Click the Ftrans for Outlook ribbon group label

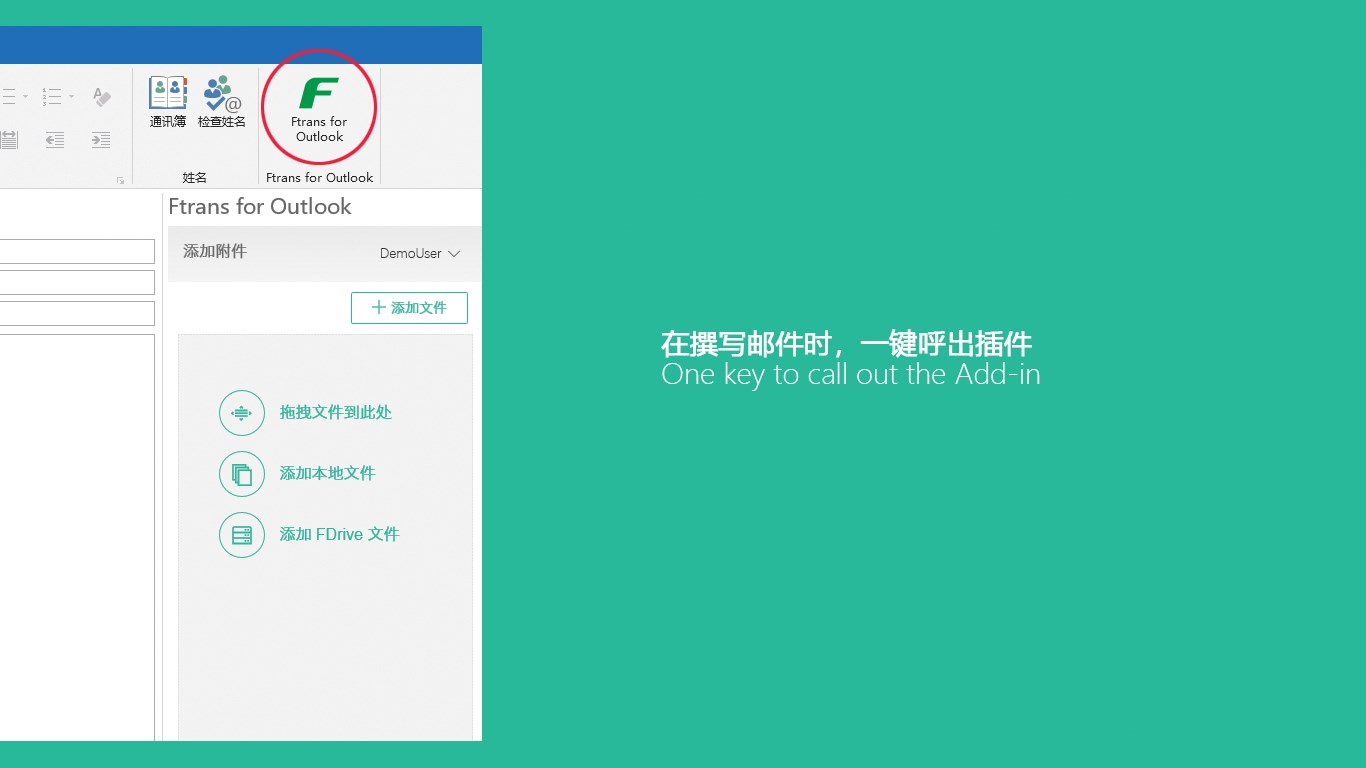(320, 178)
